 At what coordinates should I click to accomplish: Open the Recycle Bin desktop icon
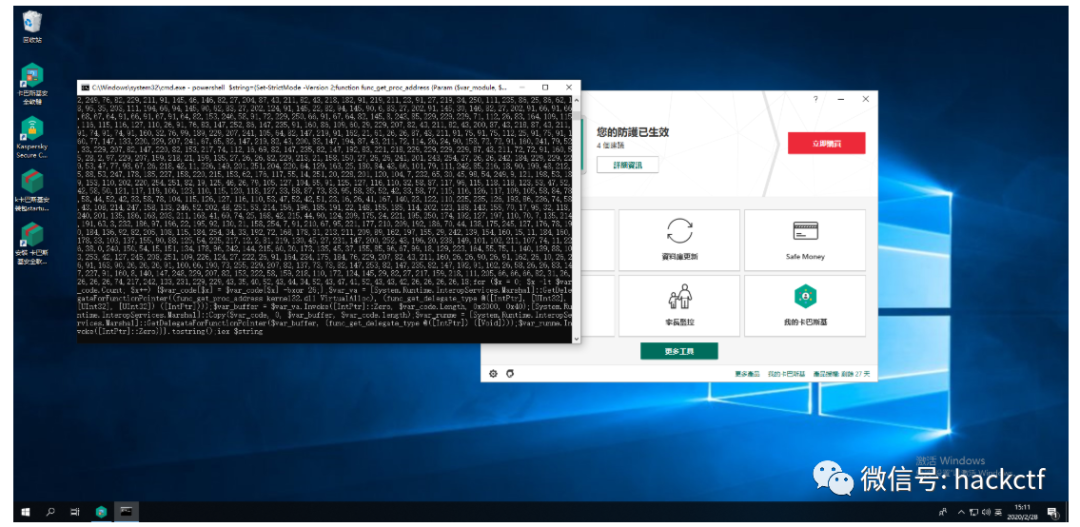pyautogui.click(x=32, y=27)
